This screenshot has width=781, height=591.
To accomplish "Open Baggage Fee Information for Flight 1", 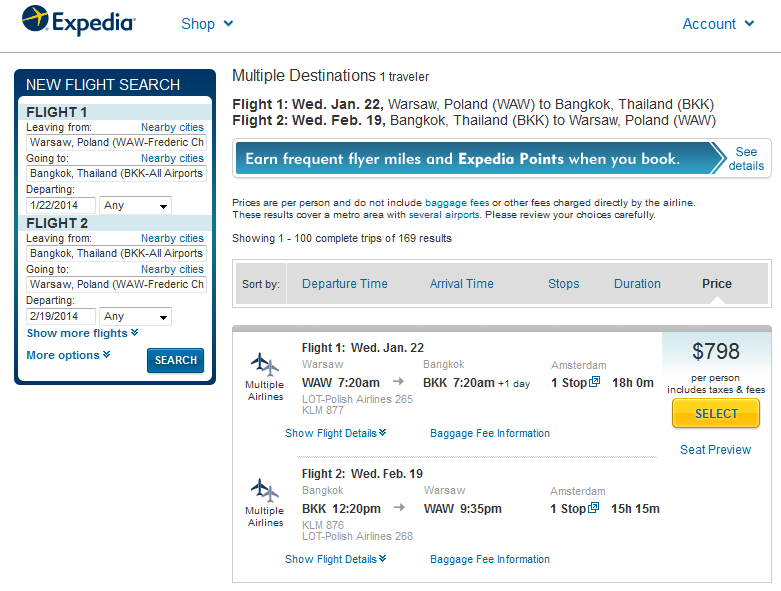I will coord(490,433).
